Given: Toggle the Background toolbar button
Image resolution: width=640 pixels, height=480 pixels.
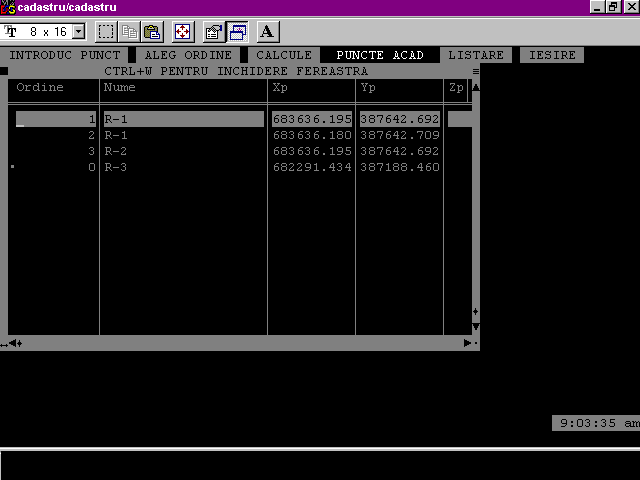Looking at the screenshot, I should click(x=237, y=32).
